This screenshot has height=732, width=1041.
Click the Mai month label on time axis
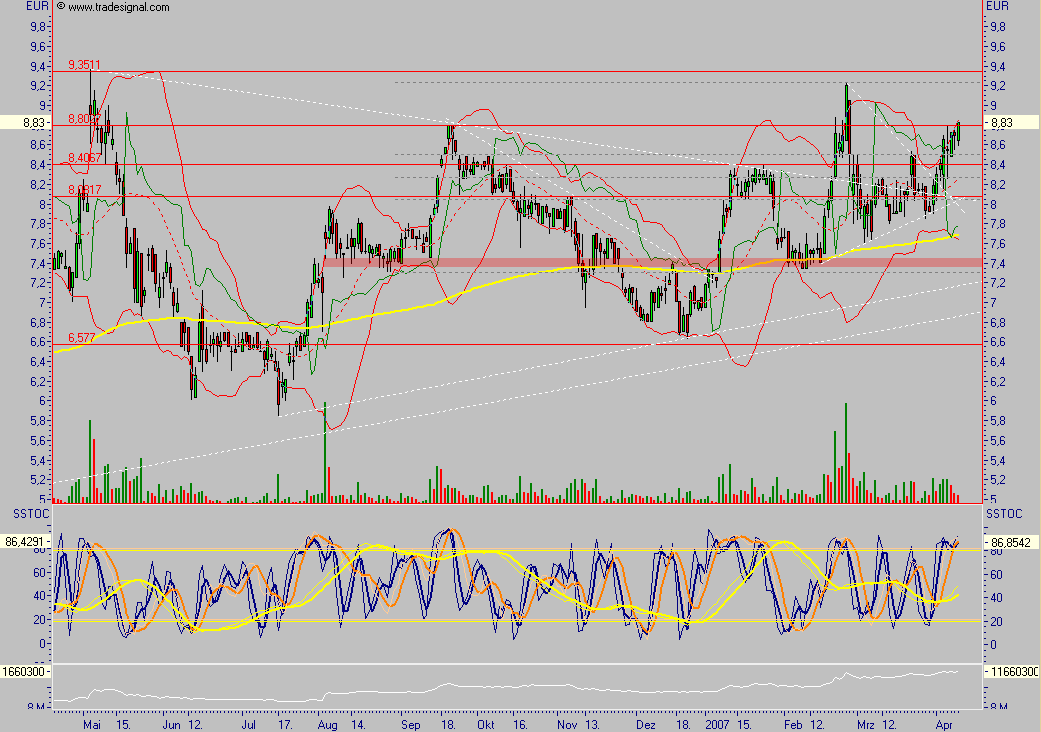point(92,725)
